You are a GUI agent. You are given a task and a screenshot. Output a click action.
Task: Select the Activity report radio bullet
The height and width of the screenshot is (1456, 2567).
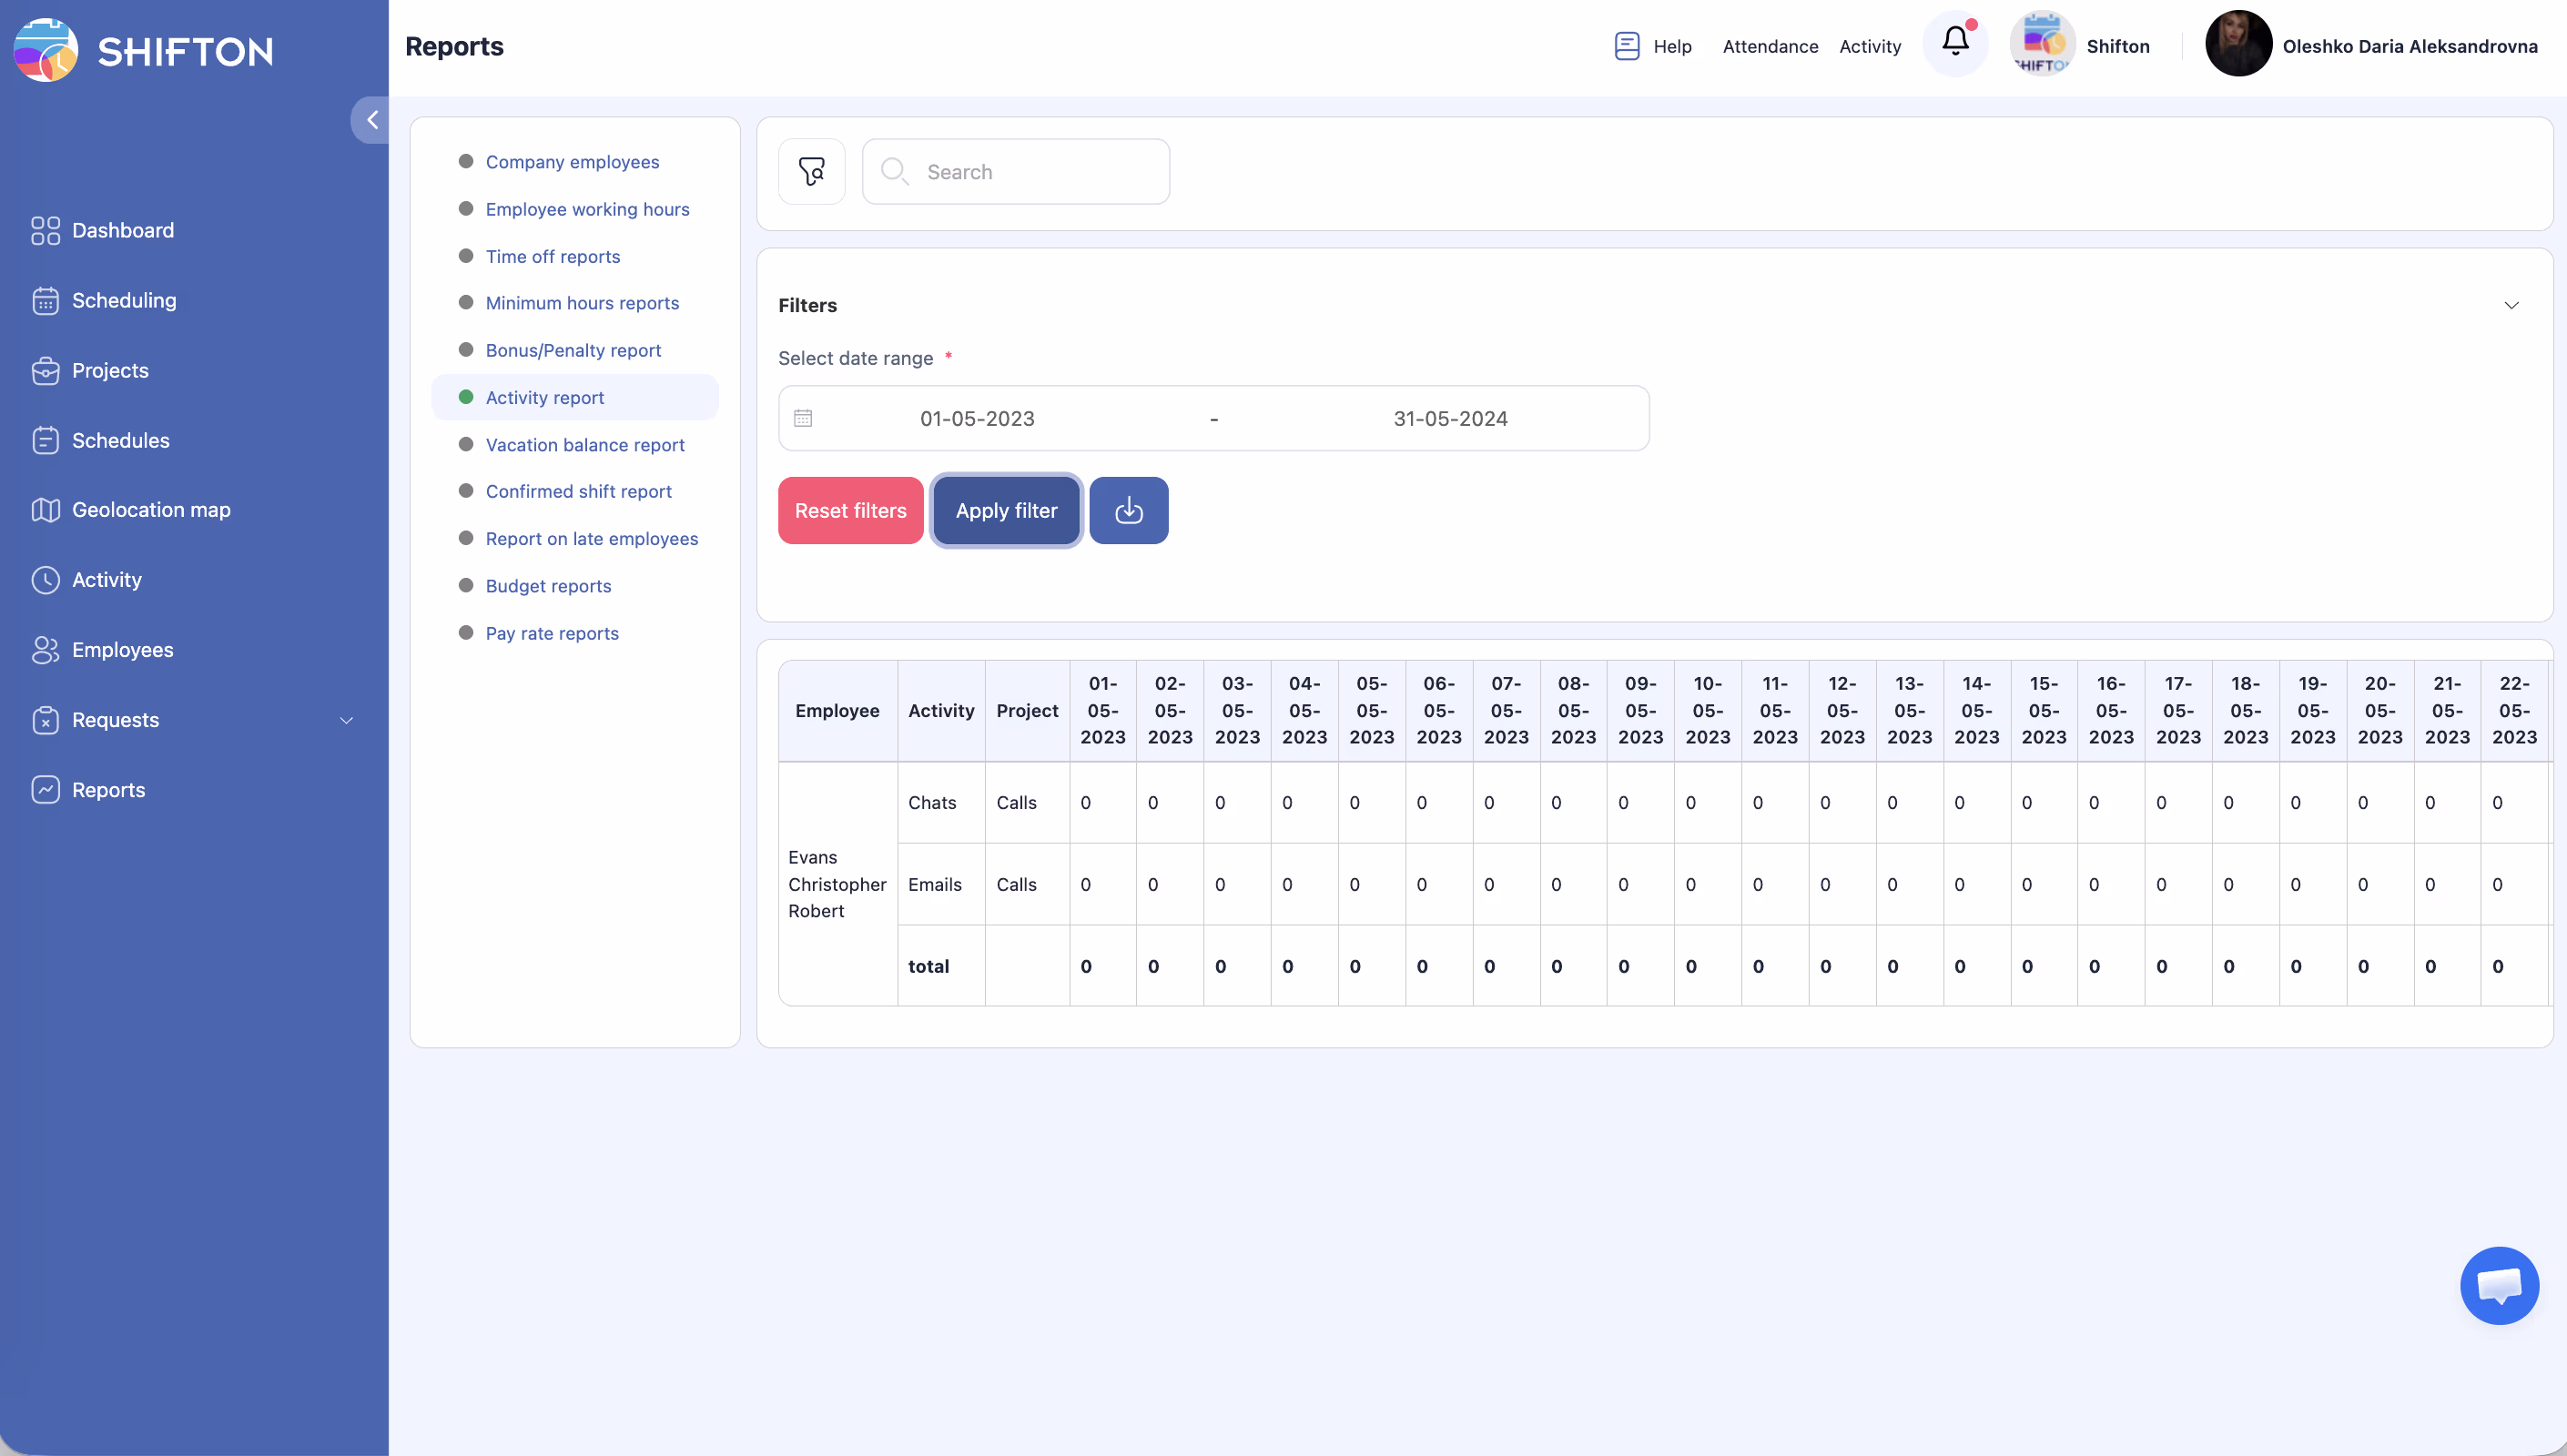click(x=466, y=397)
